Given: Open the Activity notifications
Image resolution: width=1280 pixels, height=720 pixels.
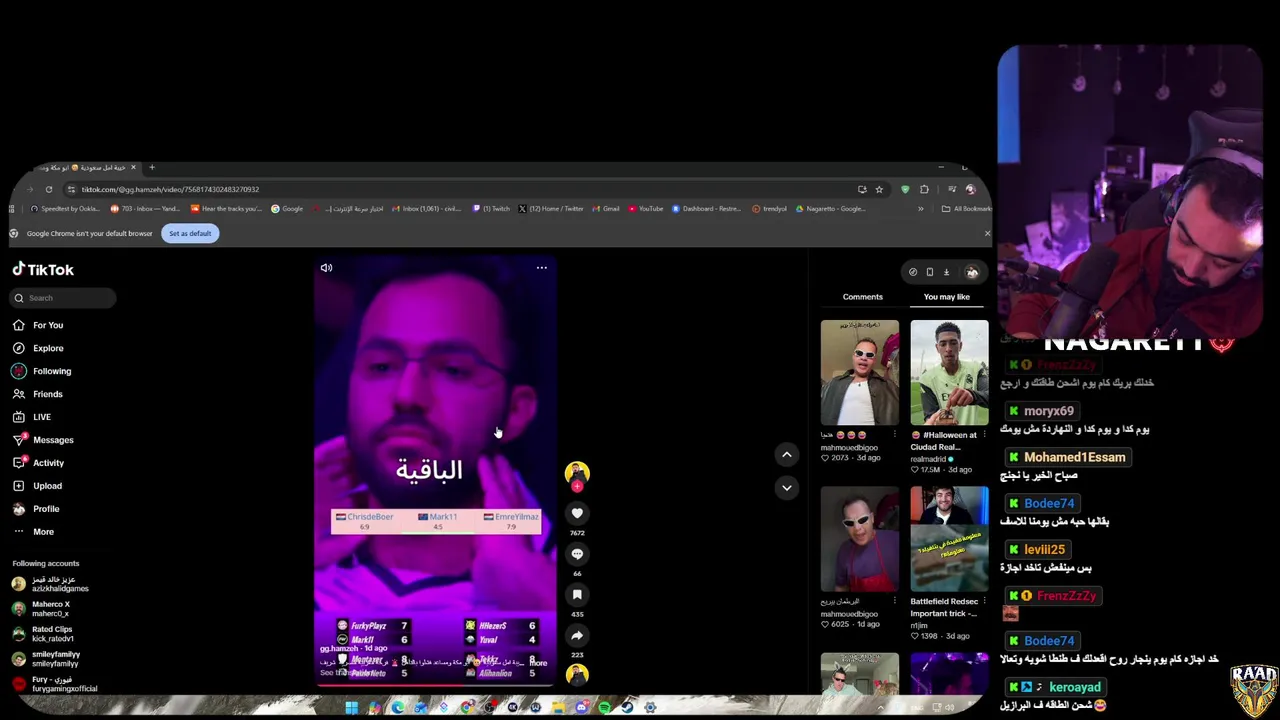Looking at the screenshot, I should pos(39,463).
